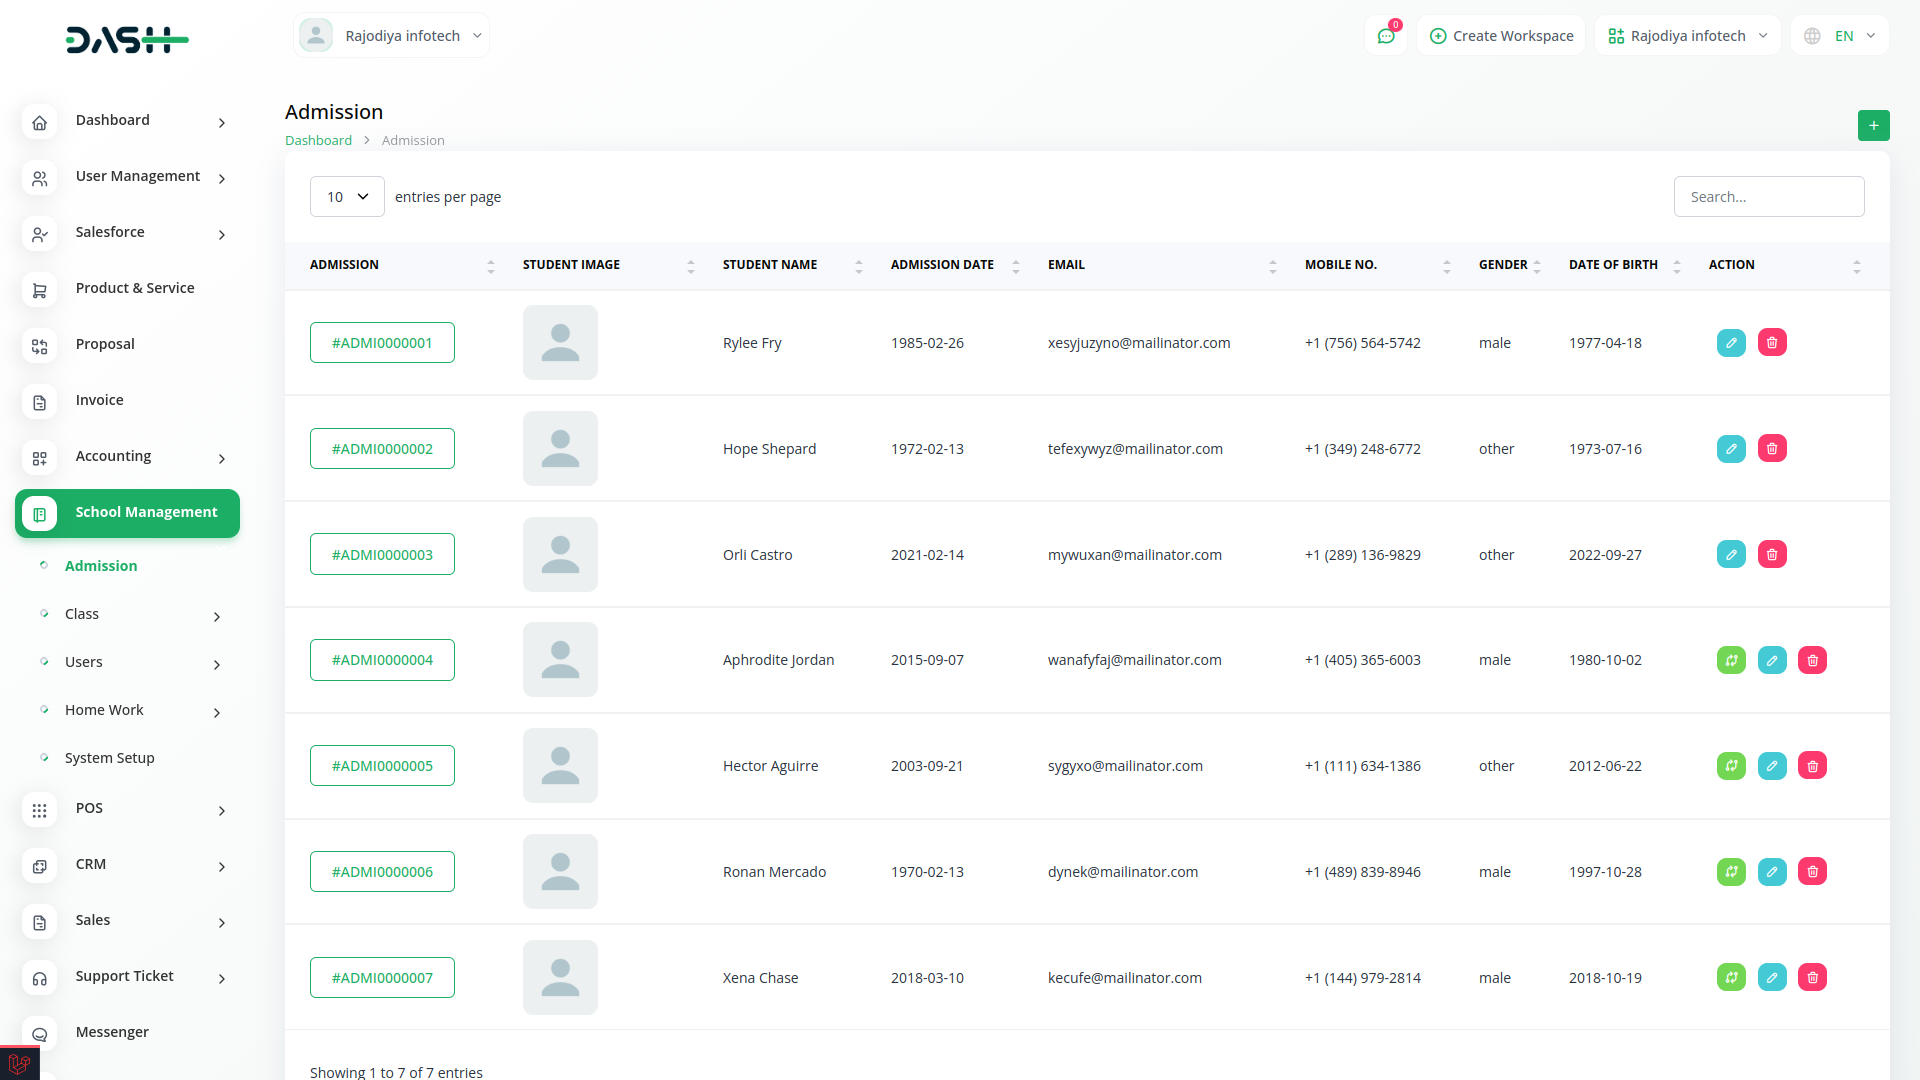Open the entries per page dropdown
Screen dimensions: 1920x1080
point(347,197)
